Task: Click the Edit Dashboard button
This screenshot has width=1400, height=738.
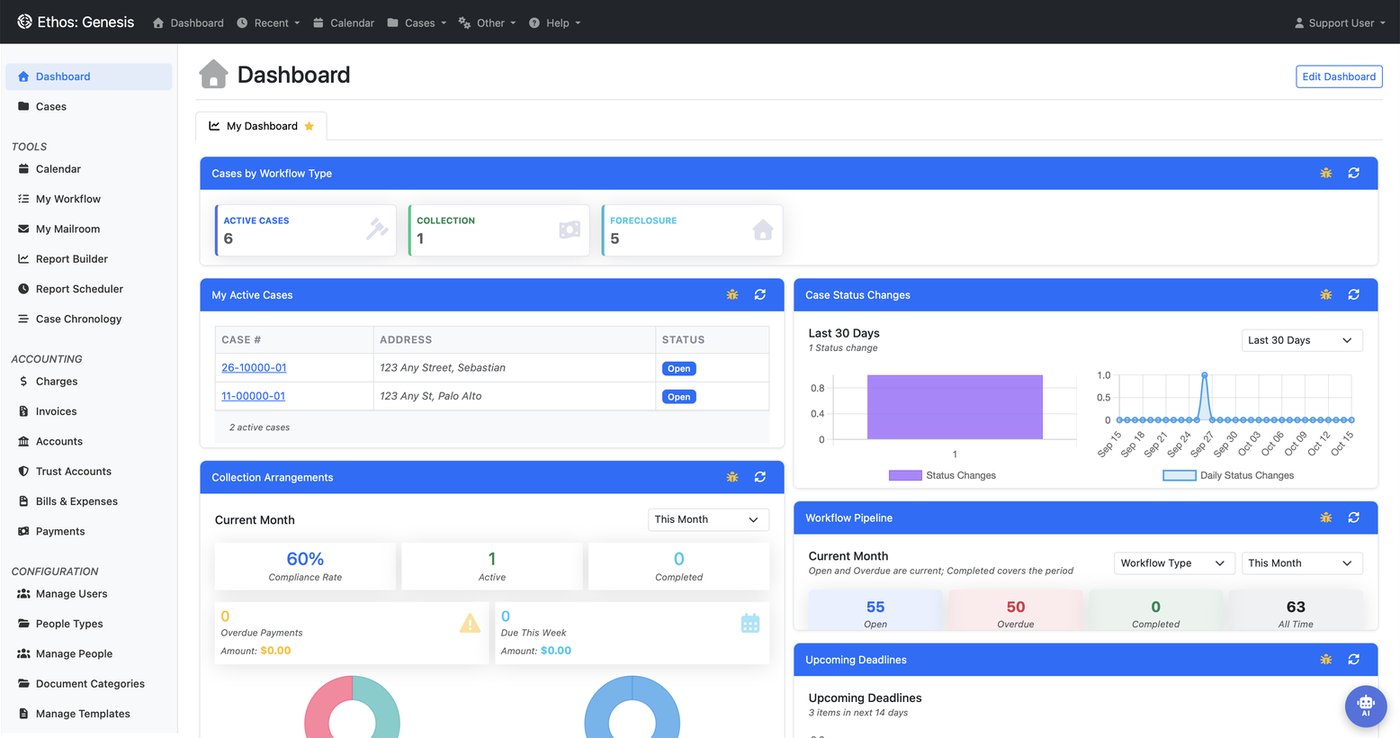Action: (x=1339, y=77)
